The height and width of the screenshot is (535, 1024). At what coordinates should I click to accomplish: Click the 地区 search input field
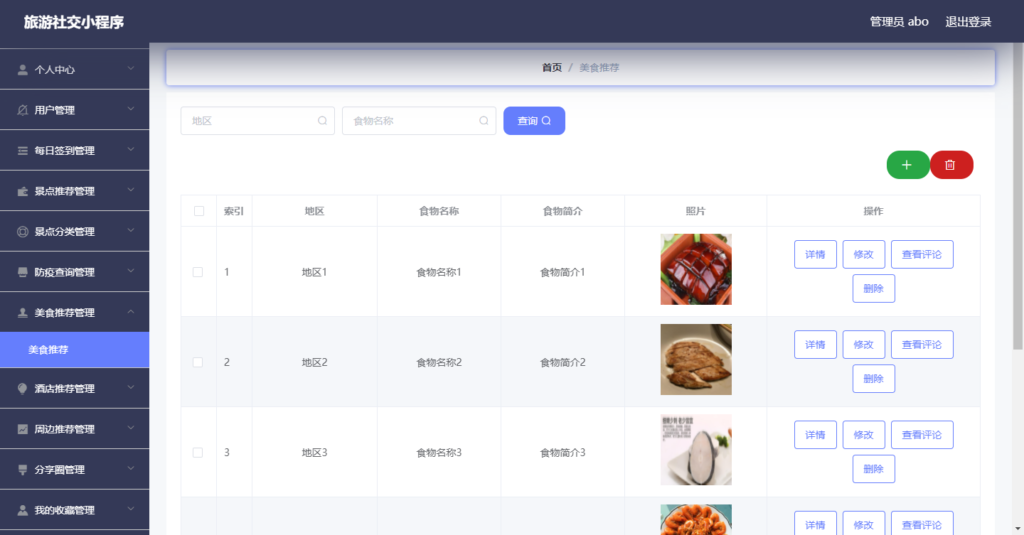pyautogui.click(x=257, y=121)
